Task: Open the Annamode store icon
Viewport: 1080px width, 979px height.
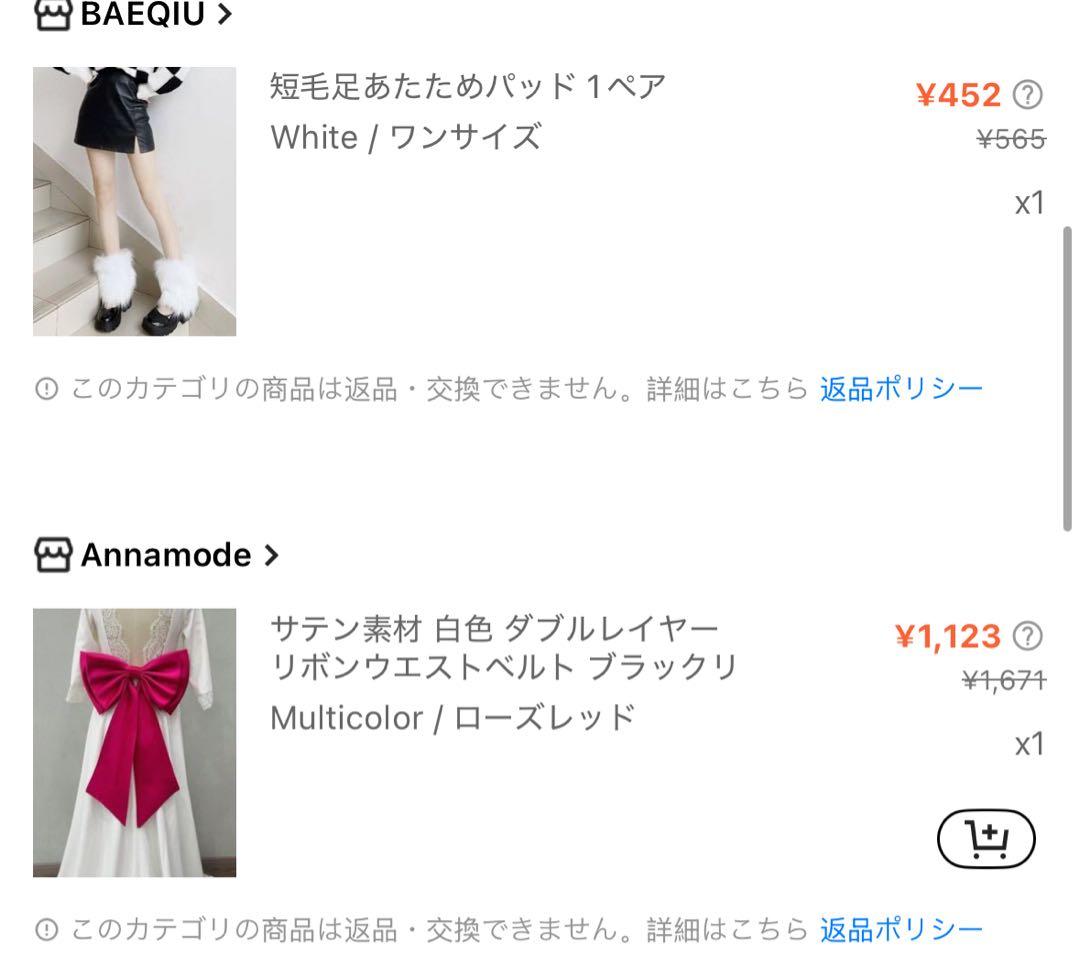Action: pyautogui.click(x=52, y=555)
